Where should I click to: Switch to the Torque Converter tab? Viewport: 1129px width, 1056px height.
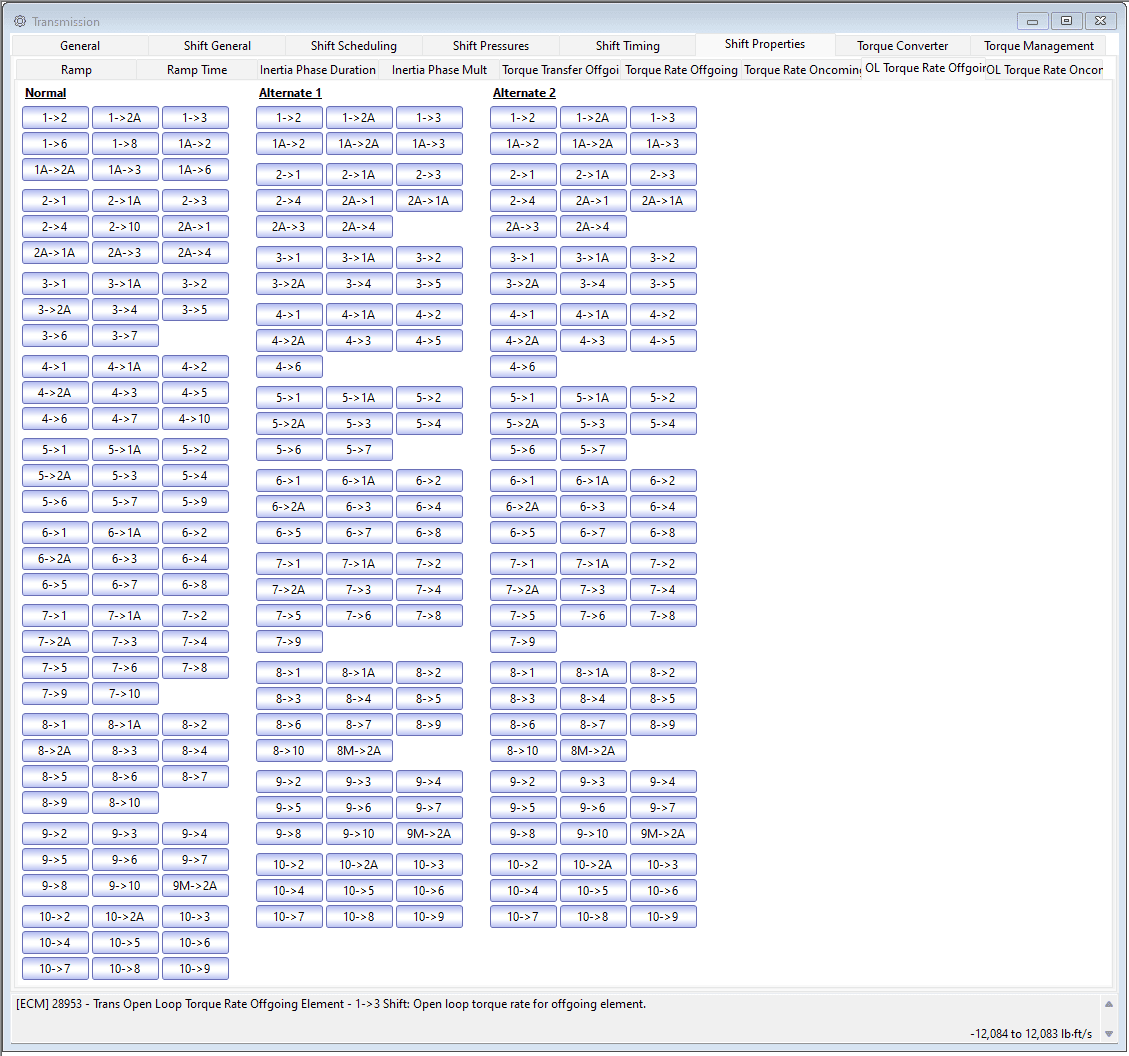902,45
